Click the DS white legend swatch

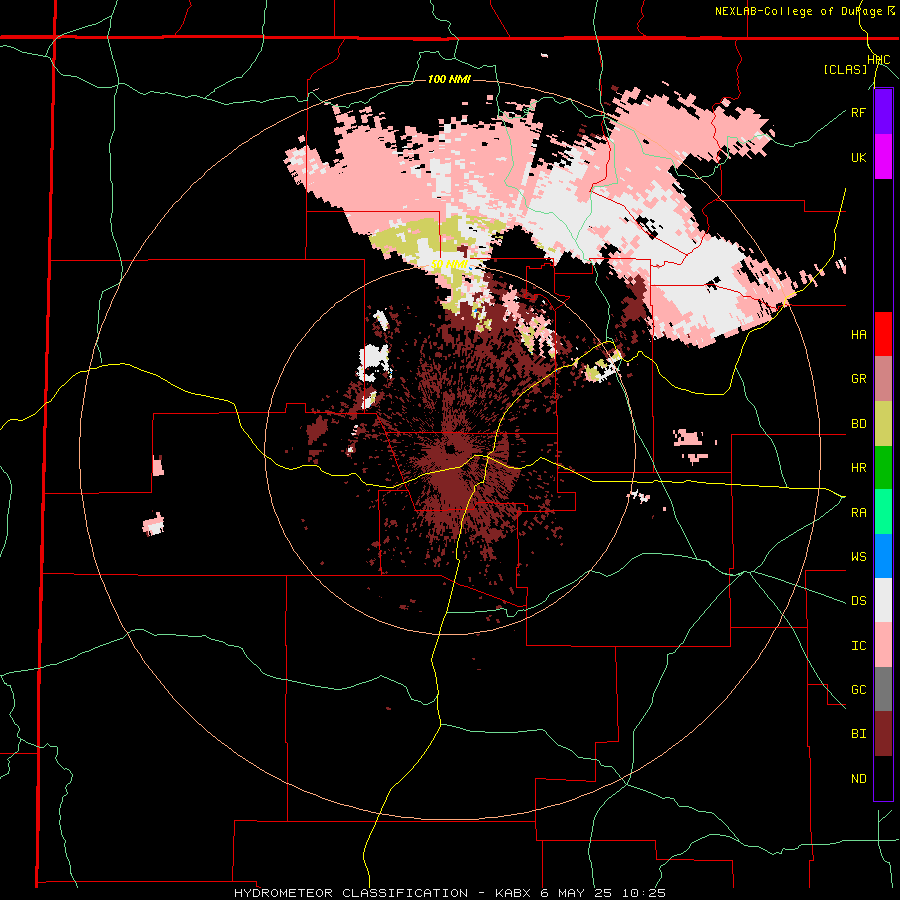883,600
